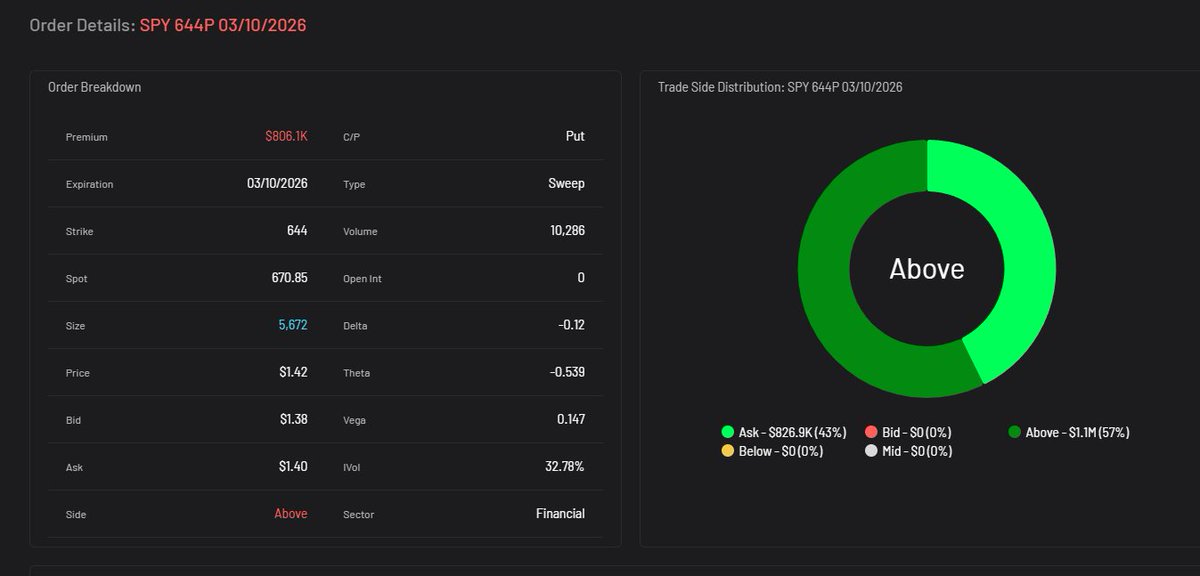
Task: Click the 'Strike' row label
Action: 79,232
